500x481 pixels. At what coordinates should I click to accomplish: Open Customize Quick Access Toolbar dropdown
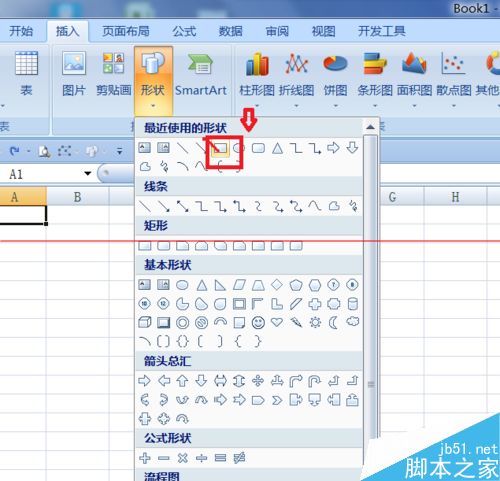click(x=119, y=152)
